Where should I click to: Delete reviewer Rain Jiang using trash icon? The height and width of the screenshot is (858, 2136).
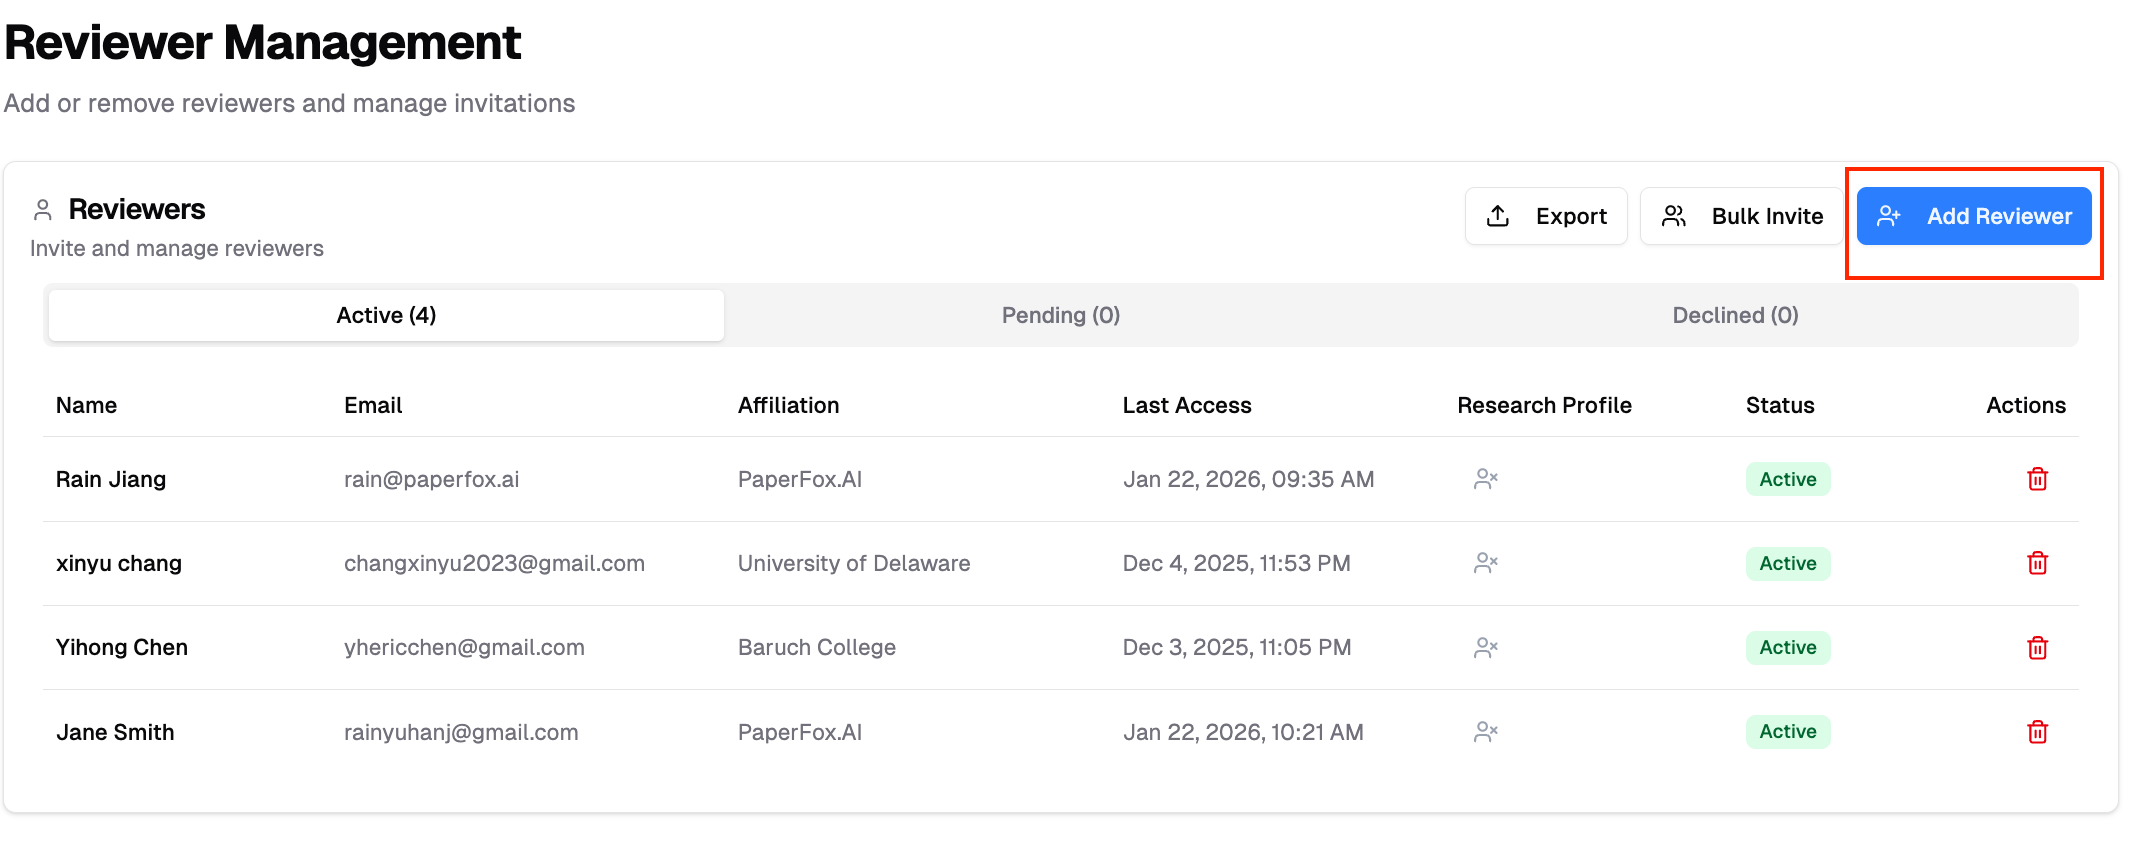click(2036, 479)
